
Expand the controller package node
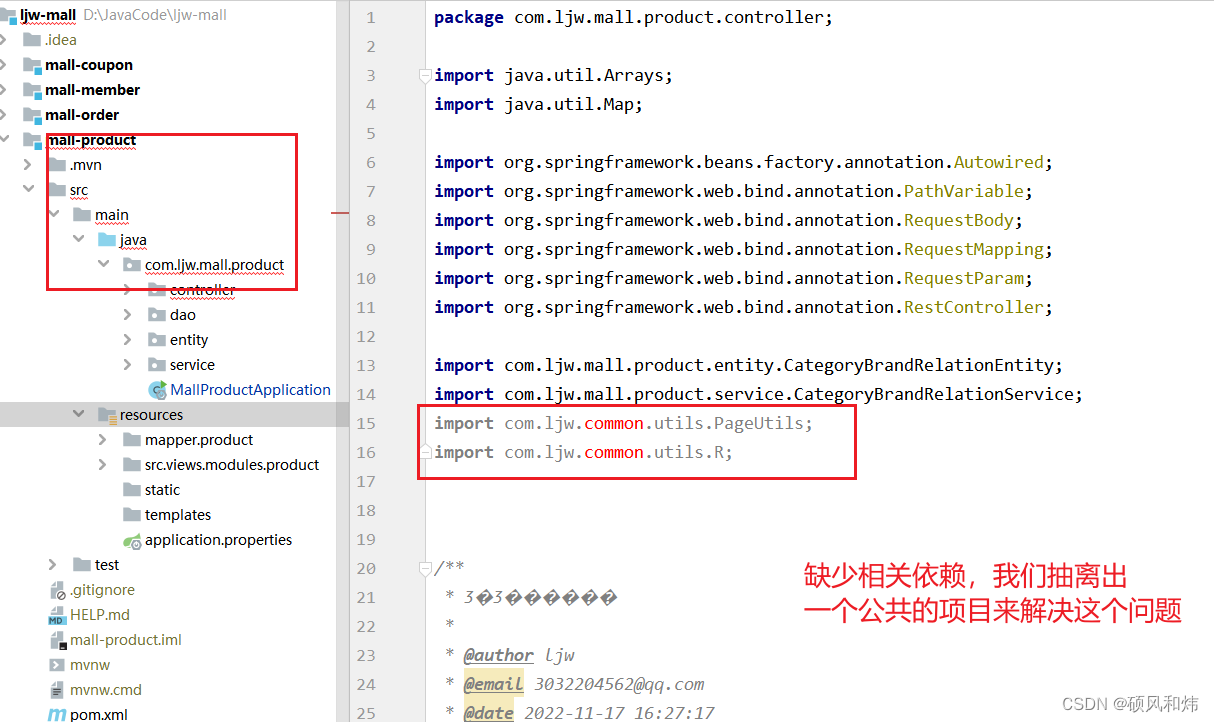coord(127,290)
